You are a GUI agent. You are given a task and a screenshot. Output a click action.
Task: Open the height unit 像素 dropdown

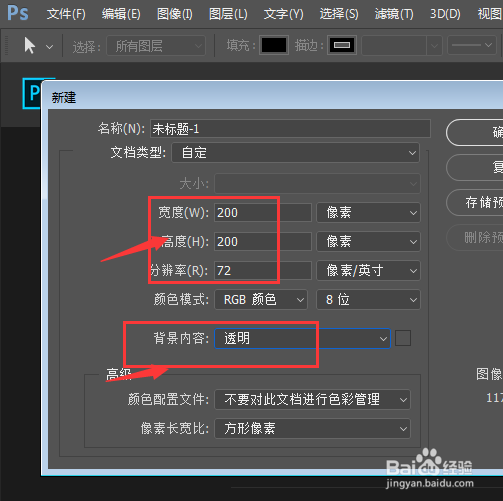click(x=368, y=241)
